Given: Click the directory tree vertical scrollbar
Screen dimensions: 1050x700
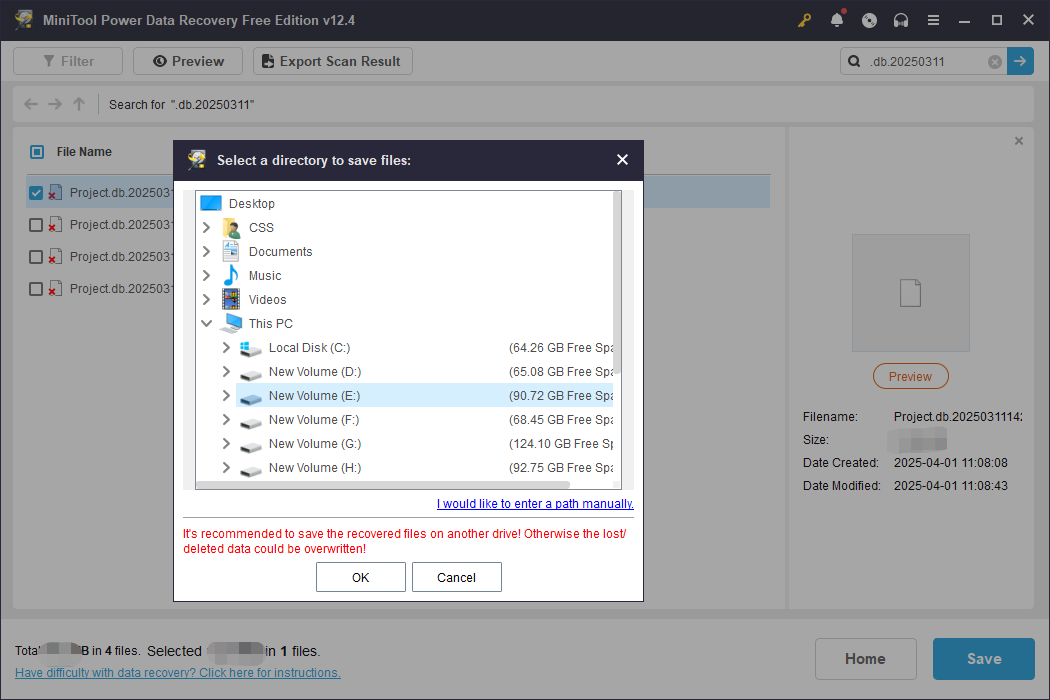Looking at the screenshot, I should [617, 284].
